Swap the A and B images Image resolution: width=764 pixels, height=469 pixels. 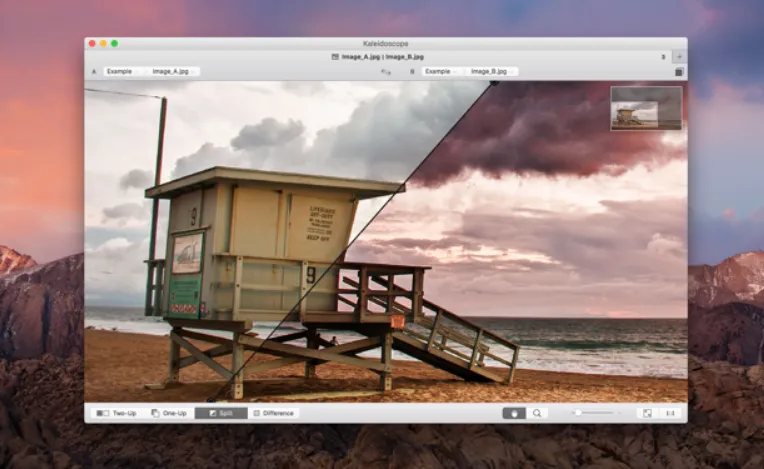[385, 72]
